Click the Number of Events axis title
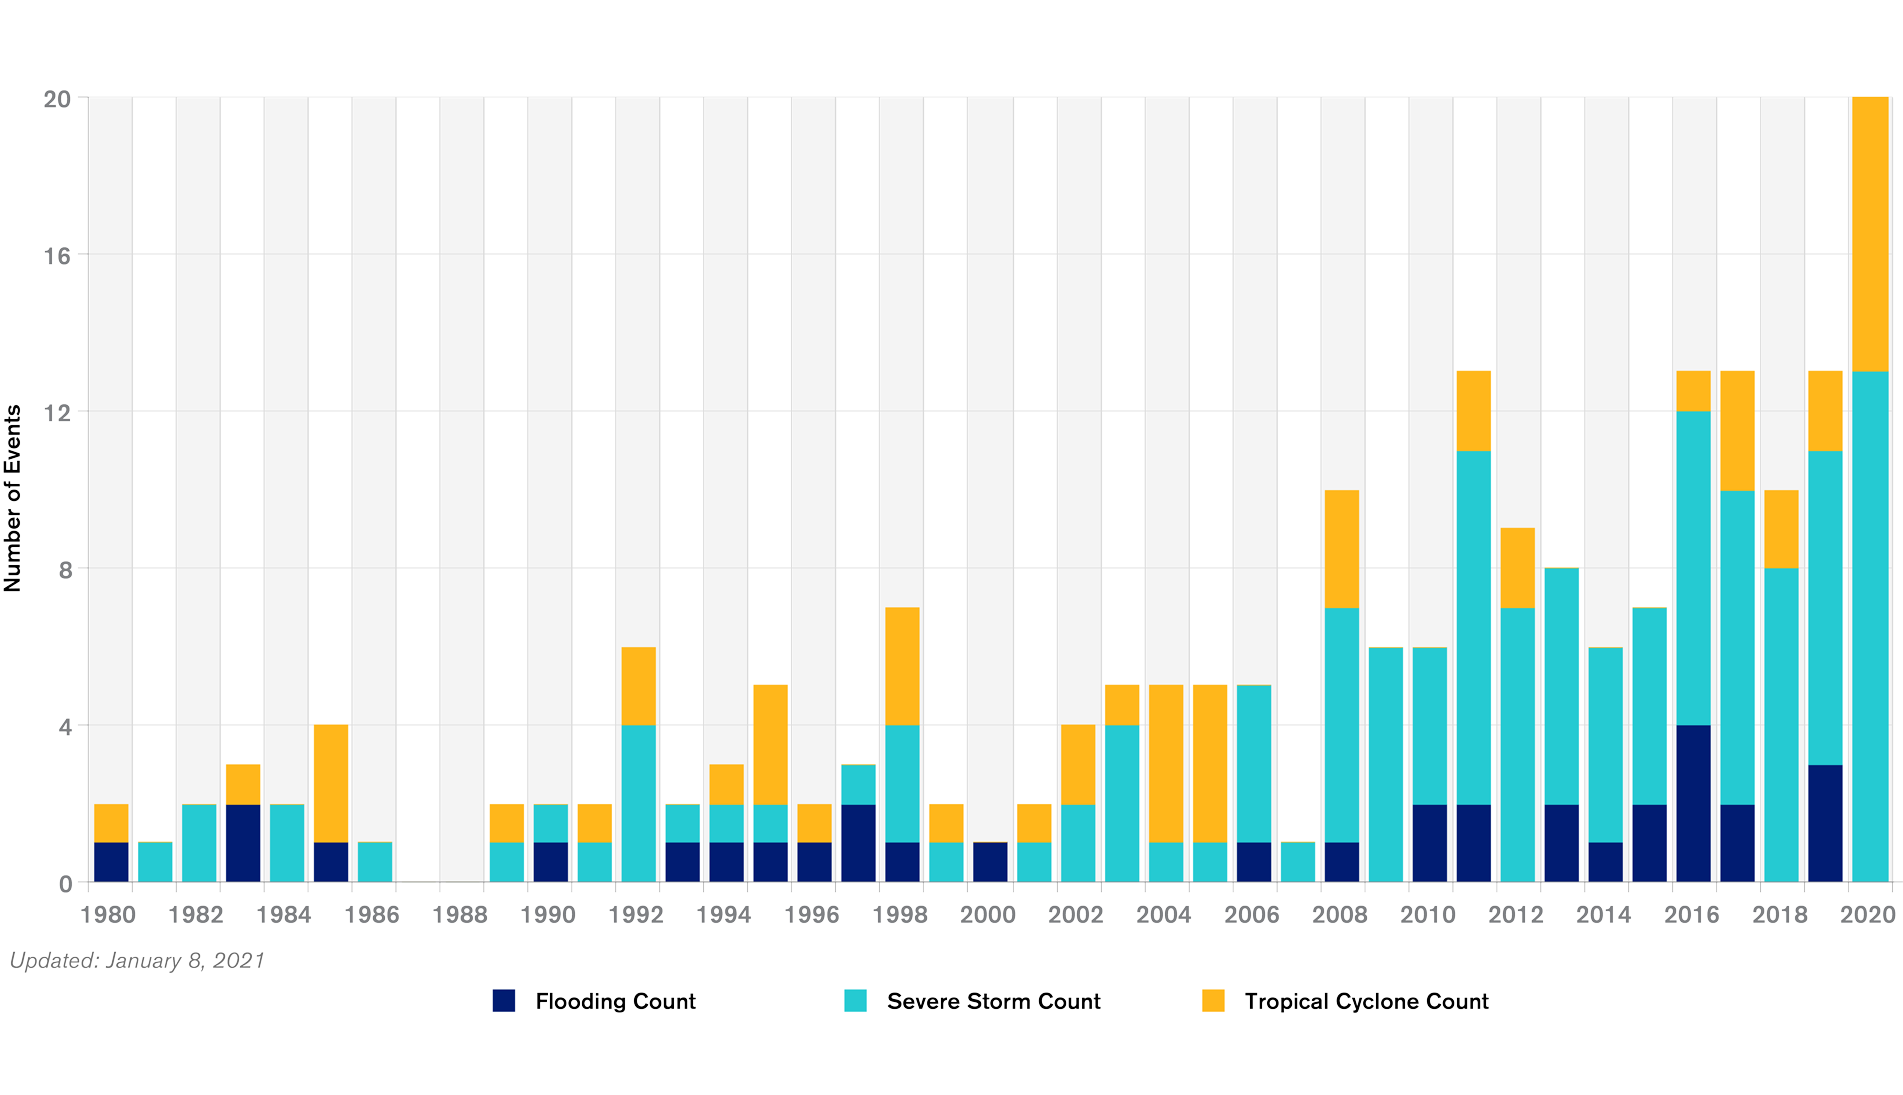 click(12, 498)
